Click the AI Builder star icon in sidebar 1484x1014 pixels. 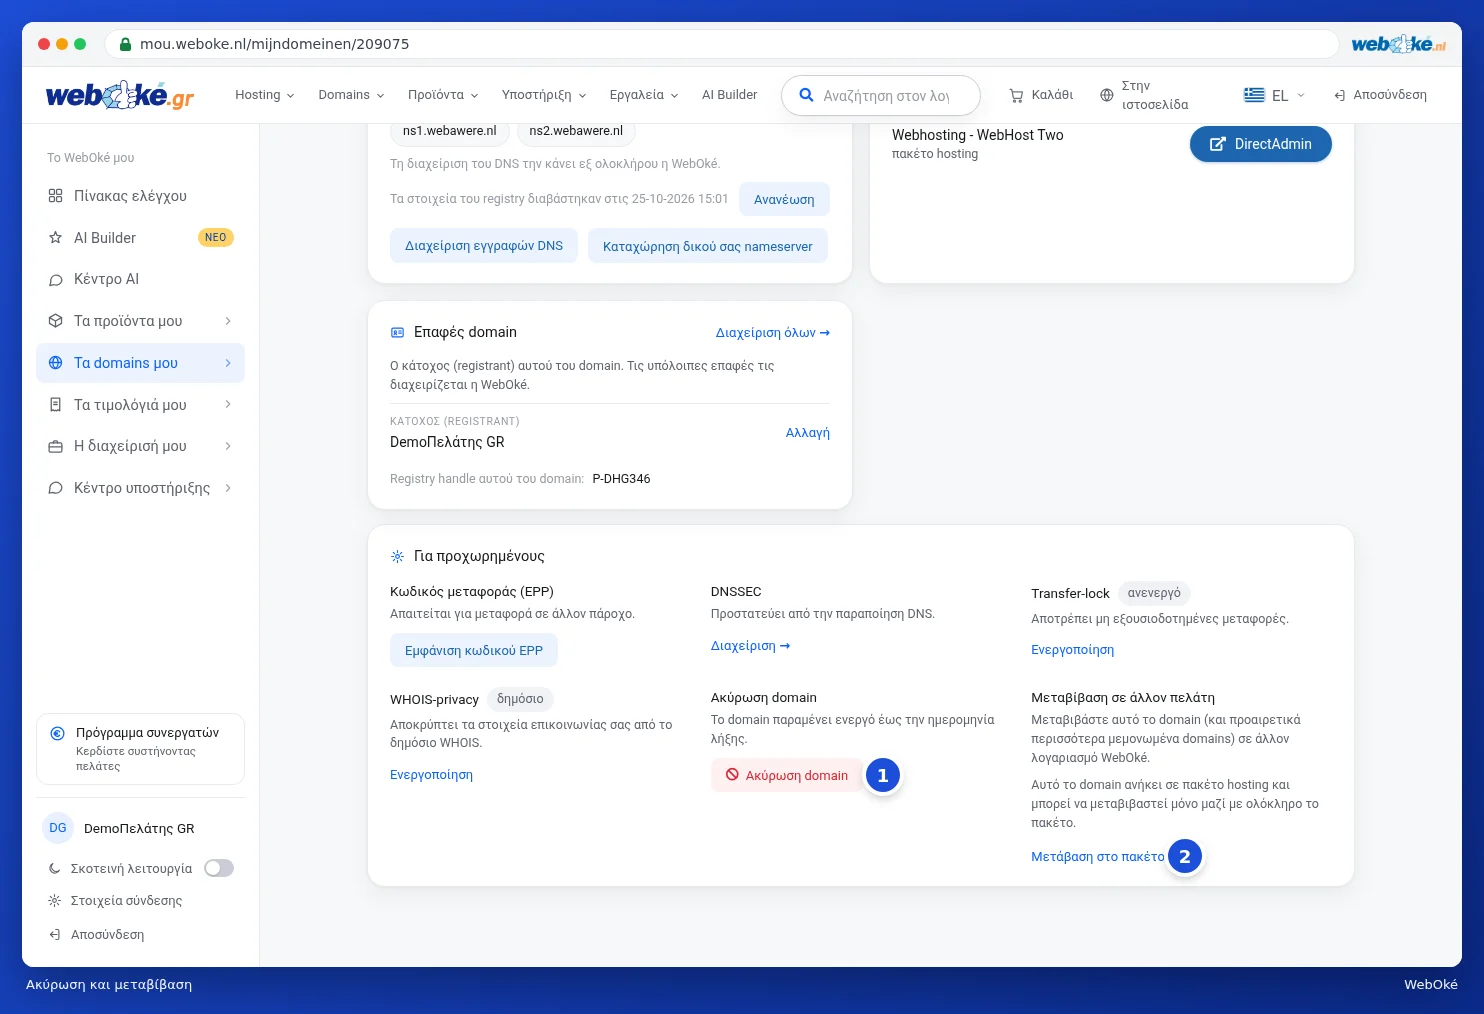(56, 238)
